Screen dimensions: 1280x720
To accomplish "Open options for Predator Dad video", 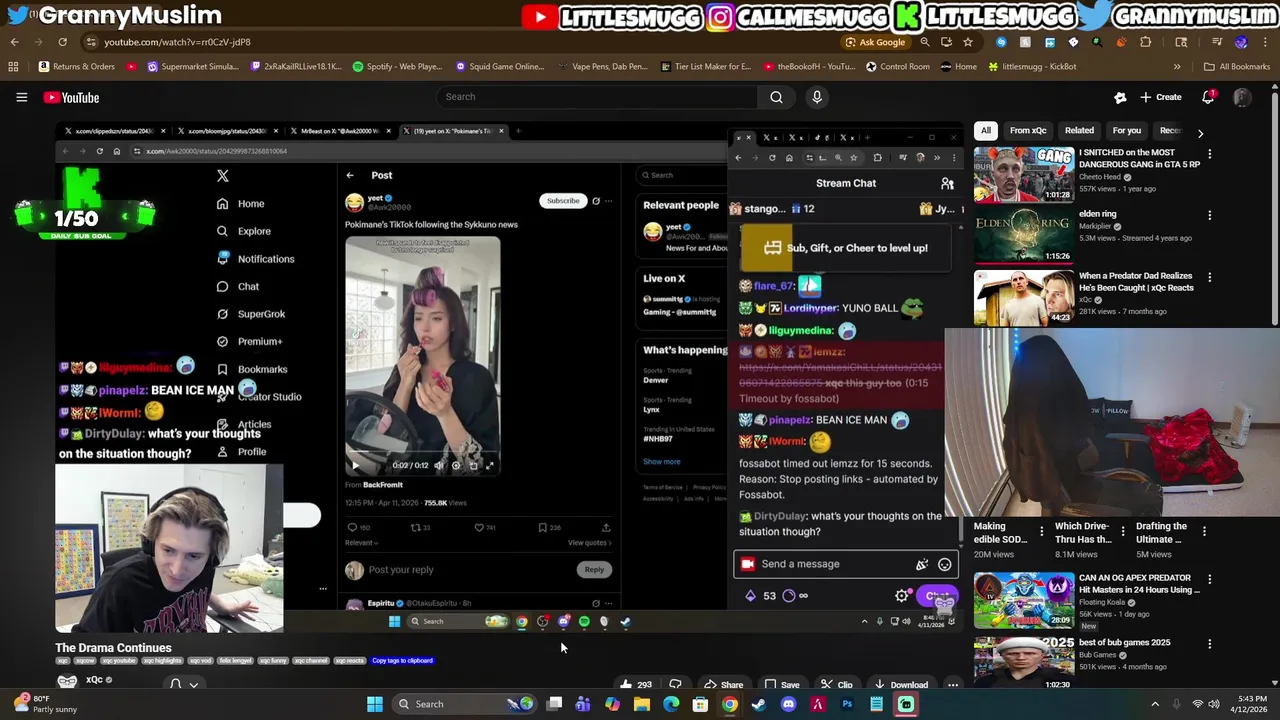I will 1209,278.
